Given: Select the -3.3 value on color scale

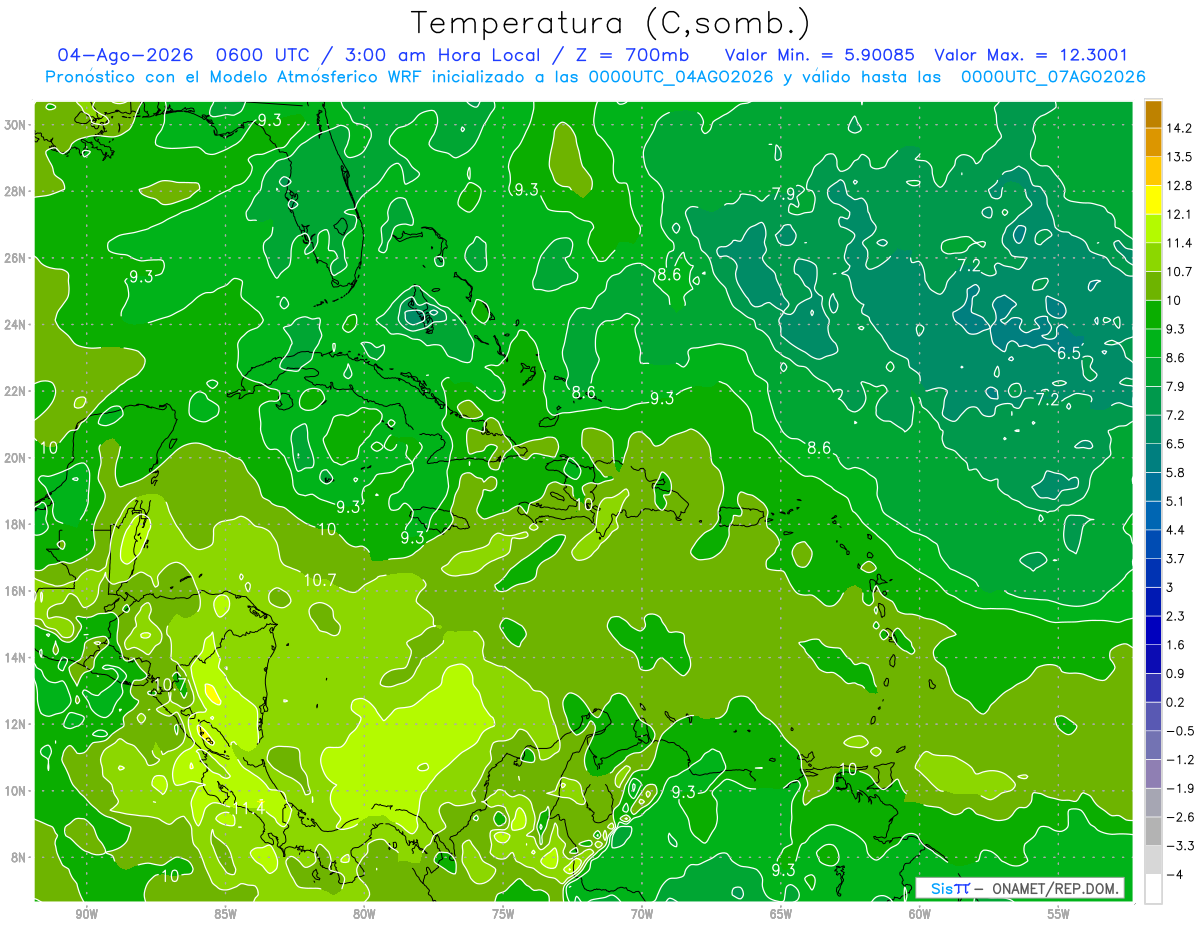Looking at the screenshot, I should click(1180, 846).
